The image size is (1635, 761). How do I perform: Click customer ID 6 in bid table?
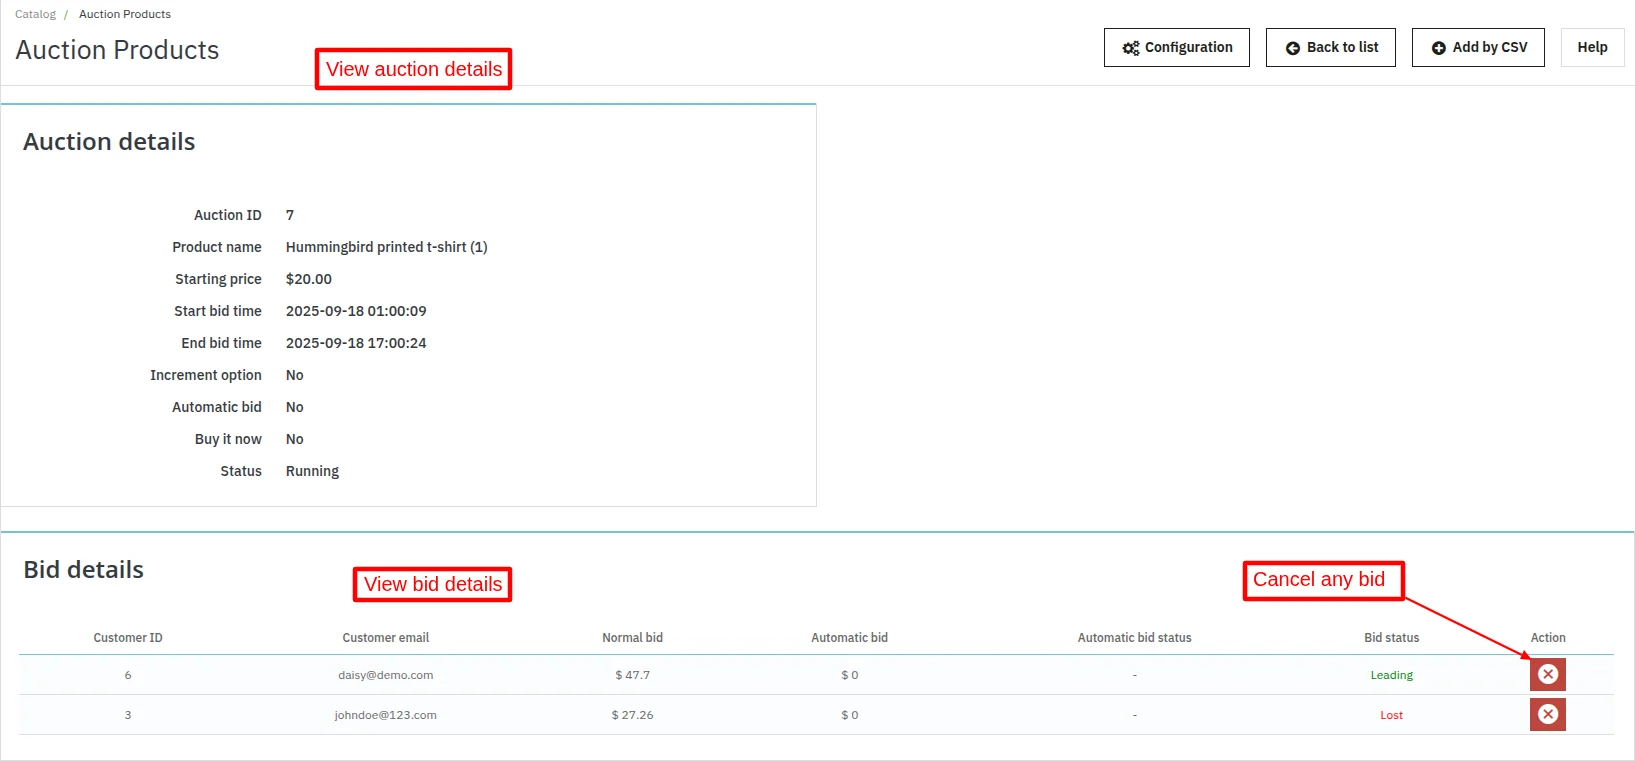click(128, 675)
